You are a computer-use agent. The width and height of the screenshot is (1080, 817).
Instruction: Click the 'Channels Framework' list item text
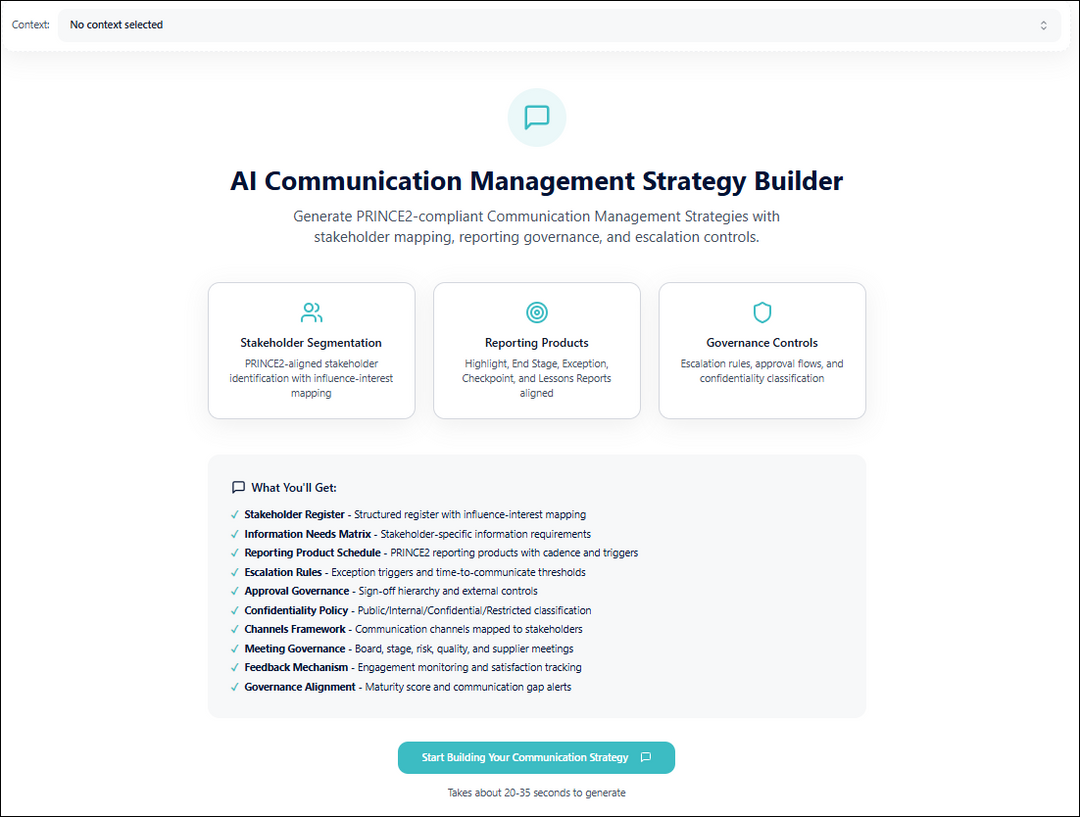click(x=413, y=630)
